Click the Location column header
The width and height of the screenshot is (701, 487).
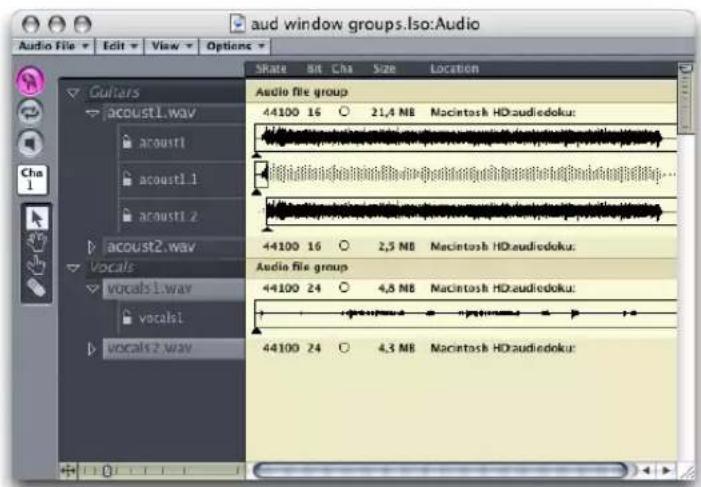tap(455, 69)
